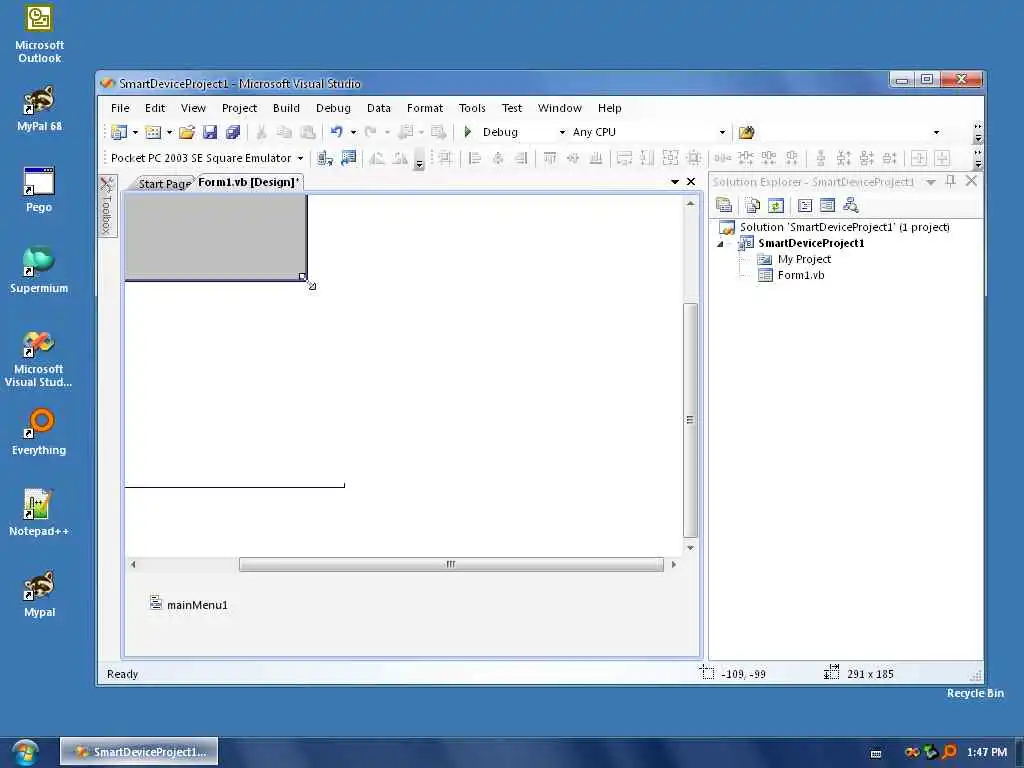Click the New Project toolbar icon
This screenshot has height=768, width=1024.
pos(119,133)
